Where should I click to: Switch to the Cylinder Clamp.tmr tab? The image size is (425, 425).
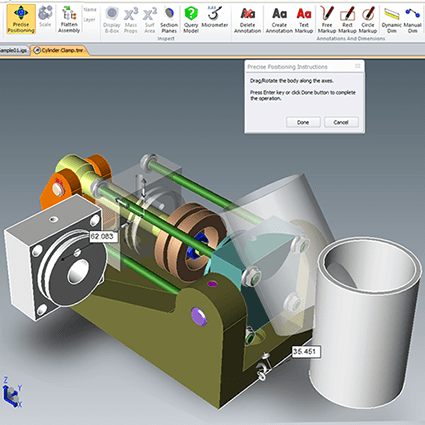60,50
